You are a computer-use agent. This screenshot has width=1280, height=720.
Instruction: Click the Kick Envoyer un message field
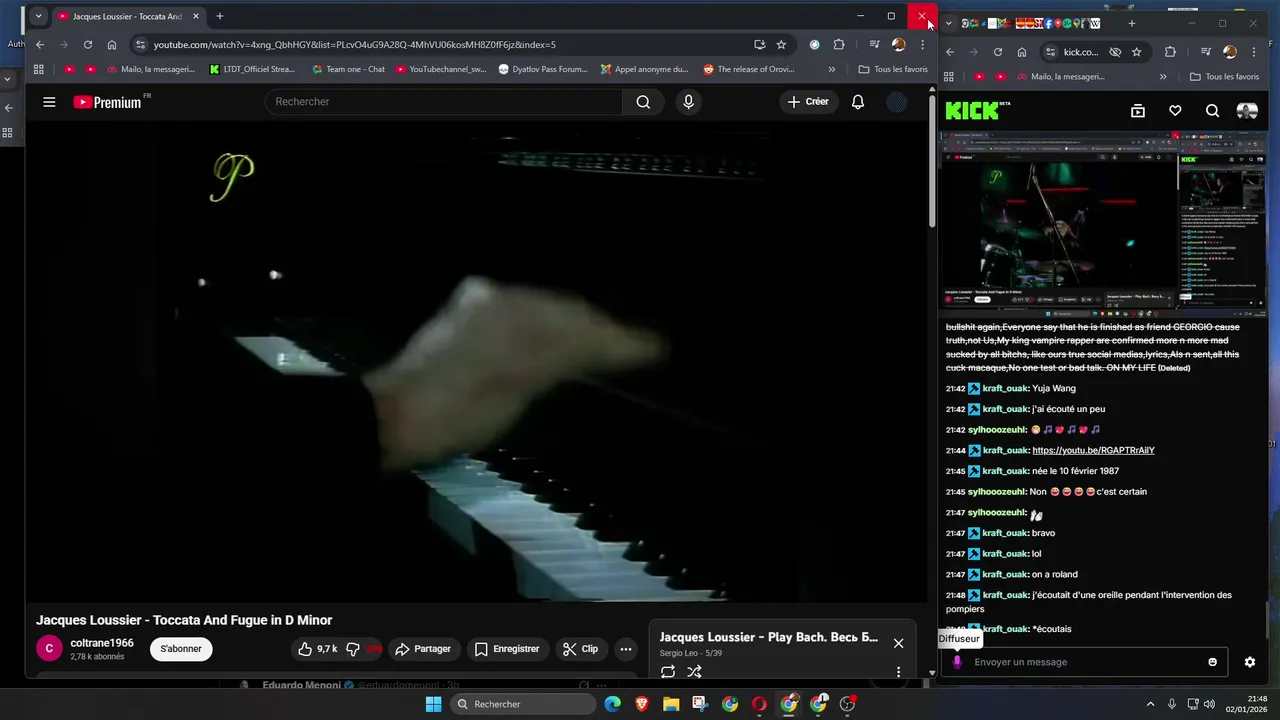(x=1086, y=662)
